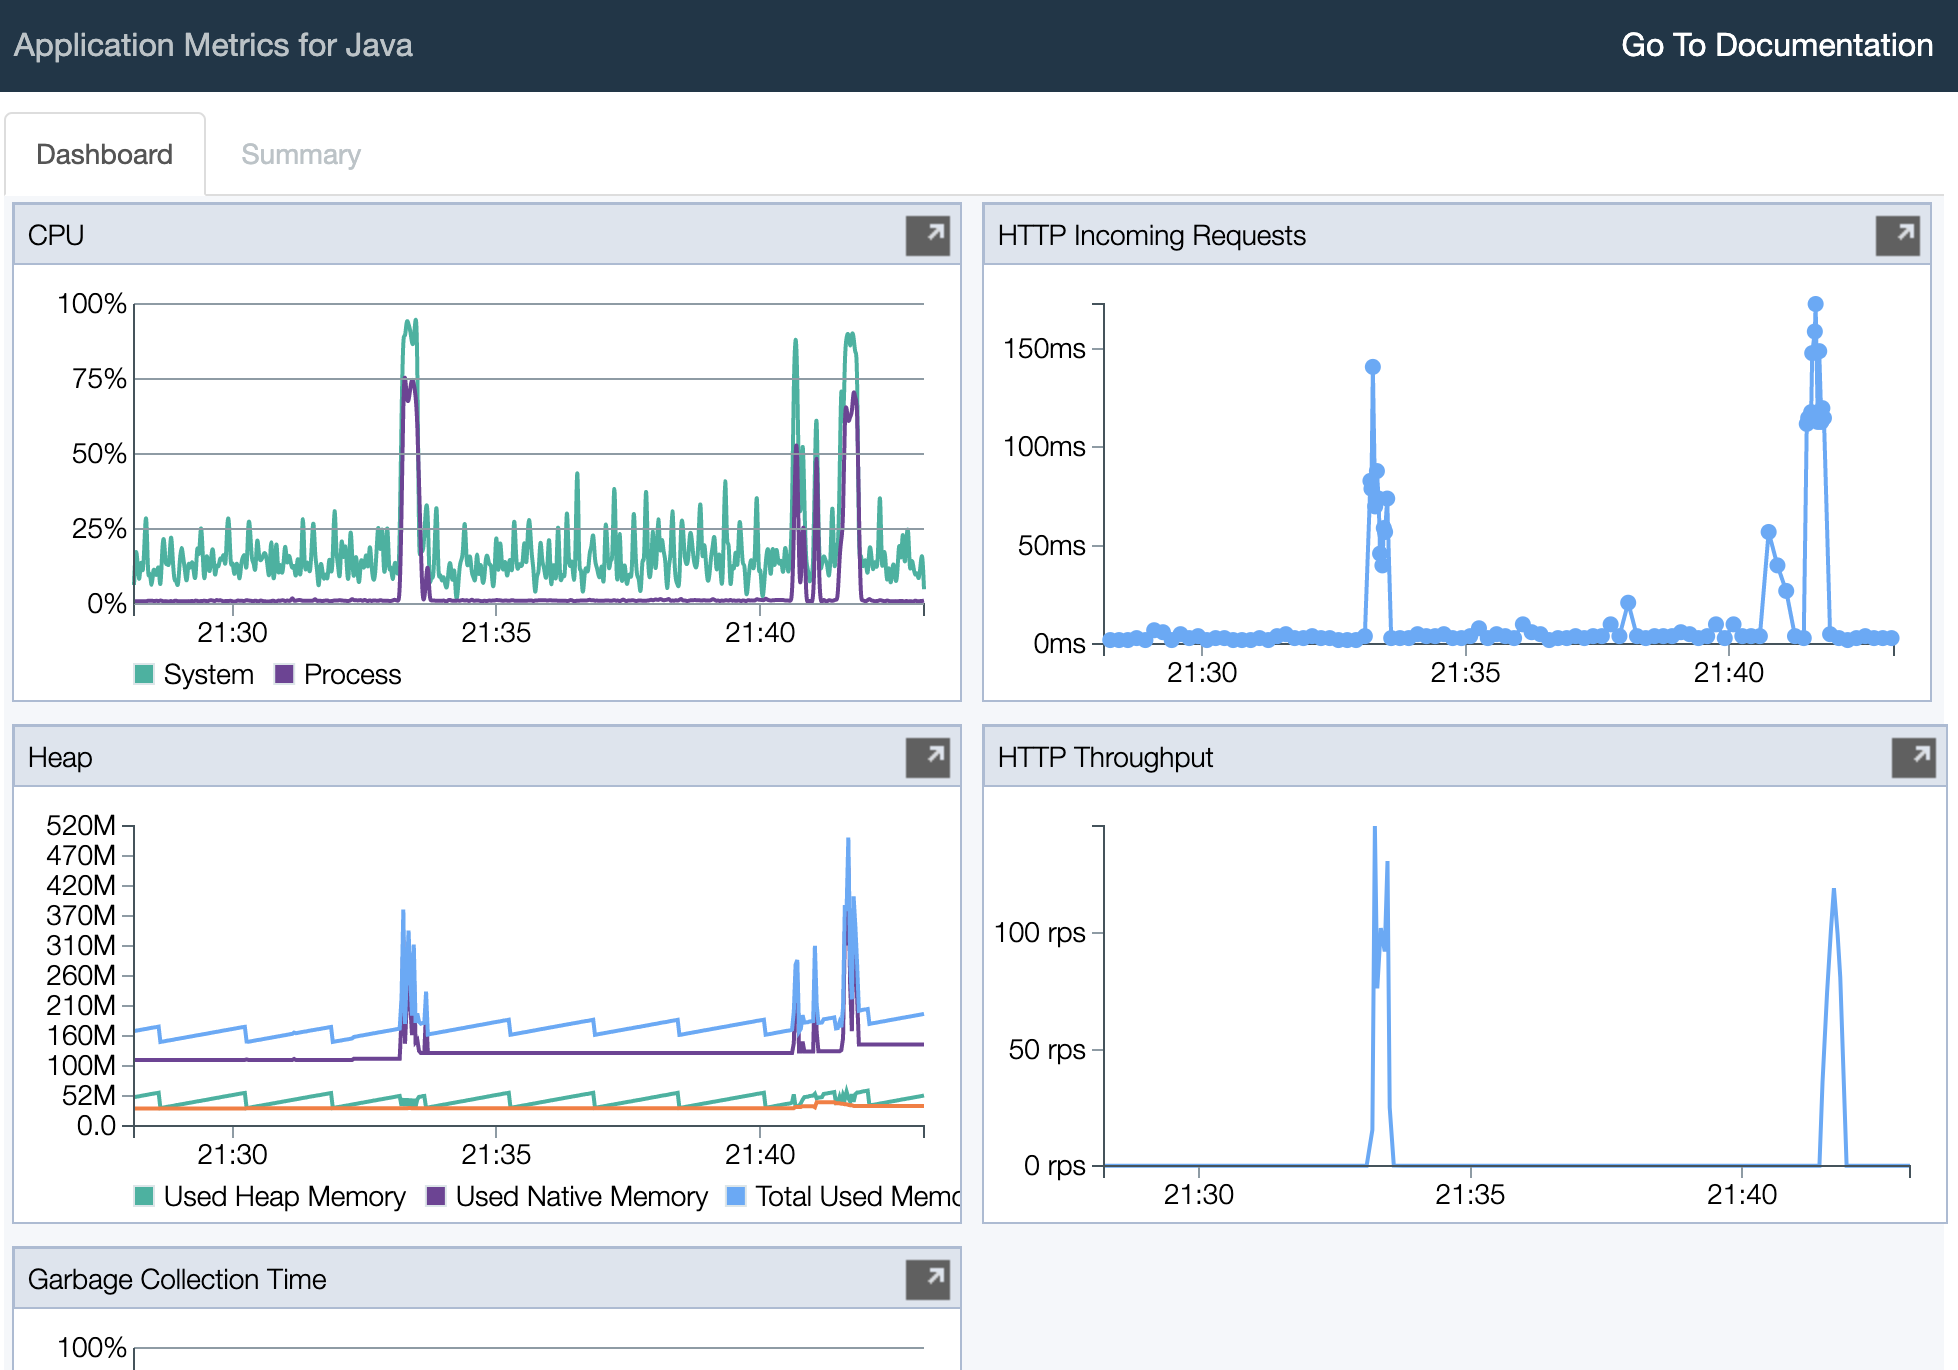Image resolution: width=1958 pixels, height=1370 pixels.
Task: Switch to the Summary tab
Action: pyautogui.click(x=300, y=155)
